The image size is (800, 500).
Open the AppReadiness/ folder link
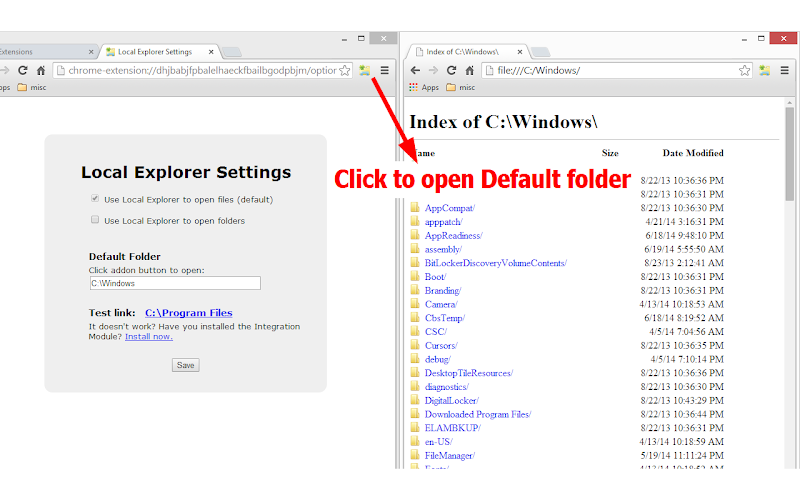coord(453,235)
